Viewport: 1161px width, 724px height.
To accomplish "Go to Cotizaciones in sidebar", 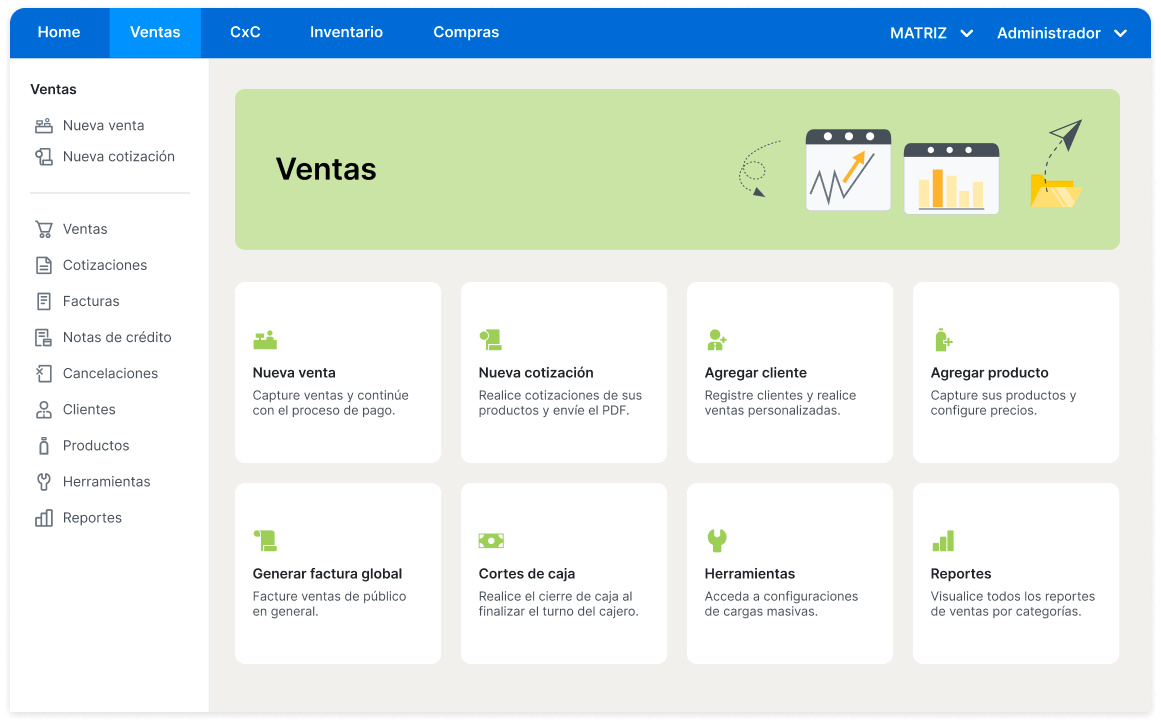I will tap(105, 265).
